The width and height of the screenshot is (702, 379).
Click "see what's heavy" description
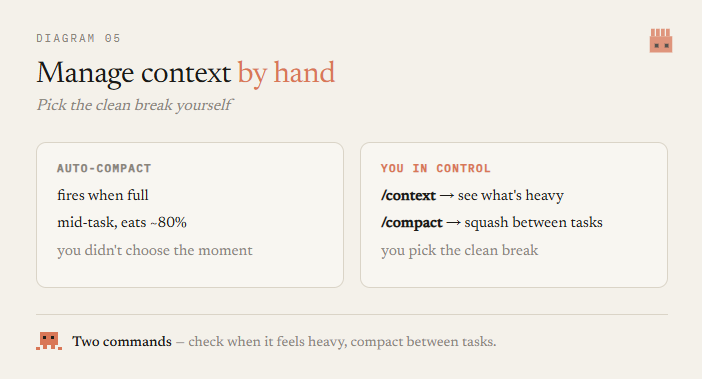(511, 196)
